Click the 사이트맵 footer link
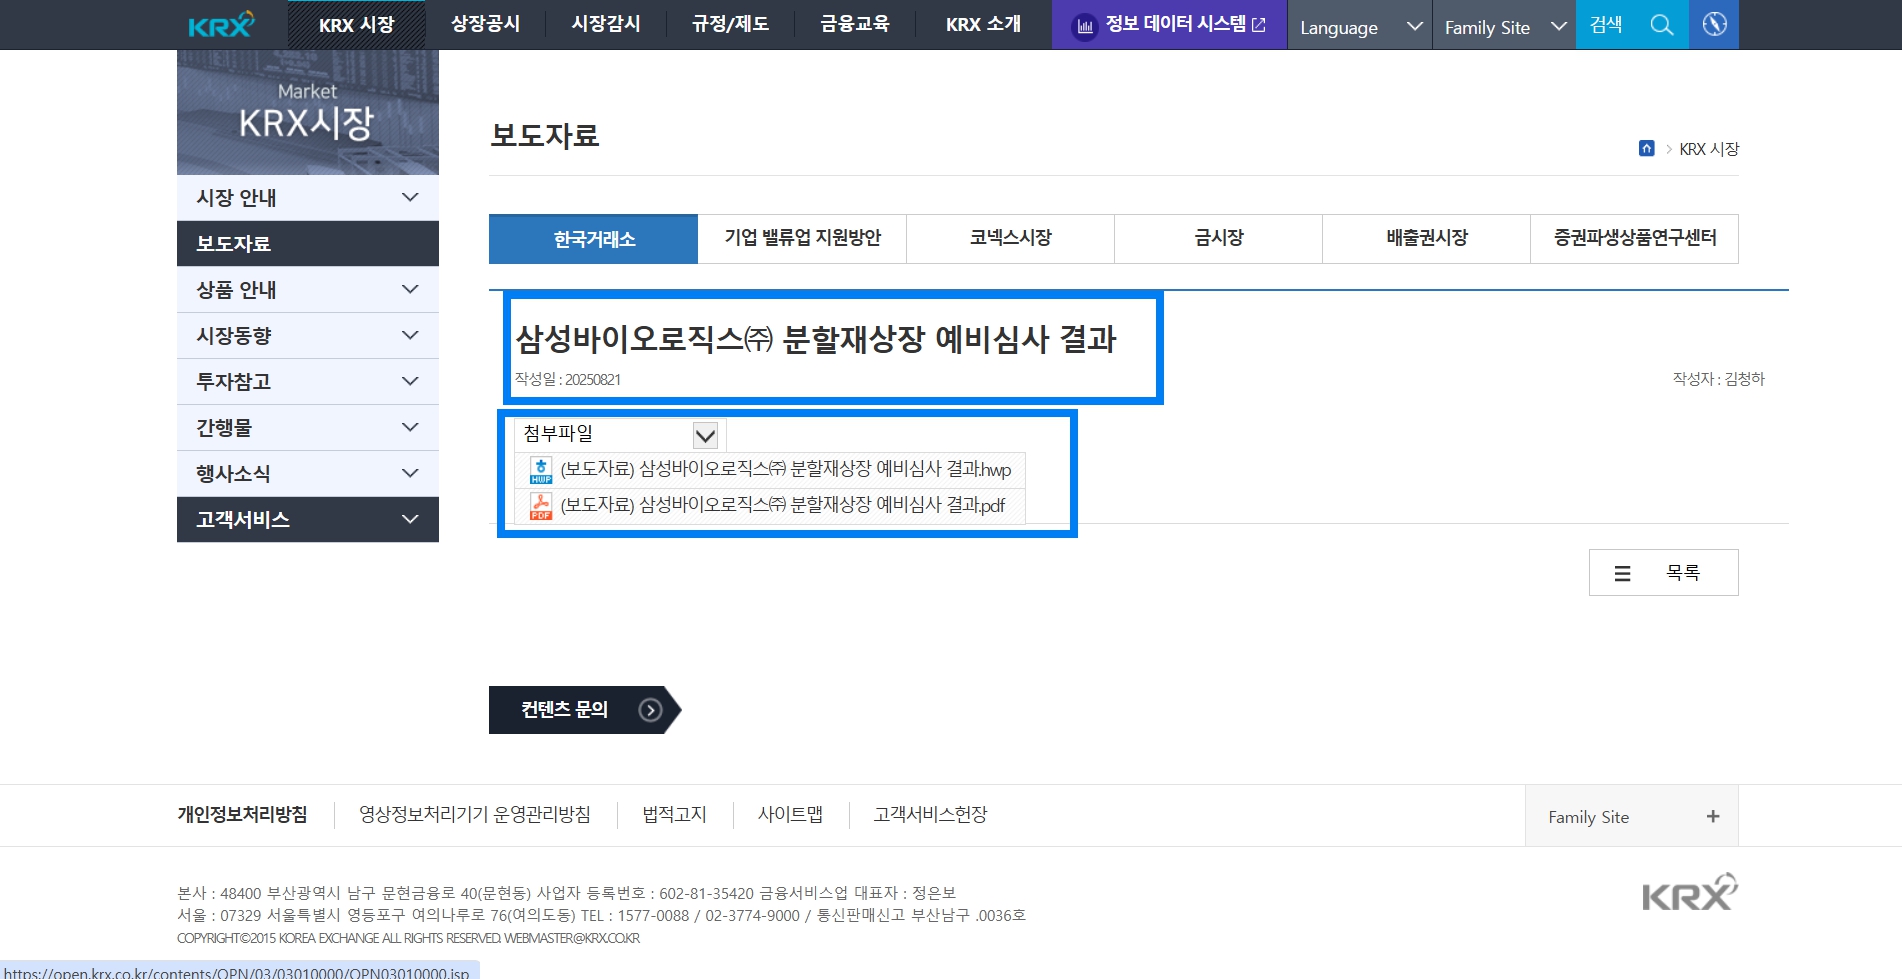 790,815
